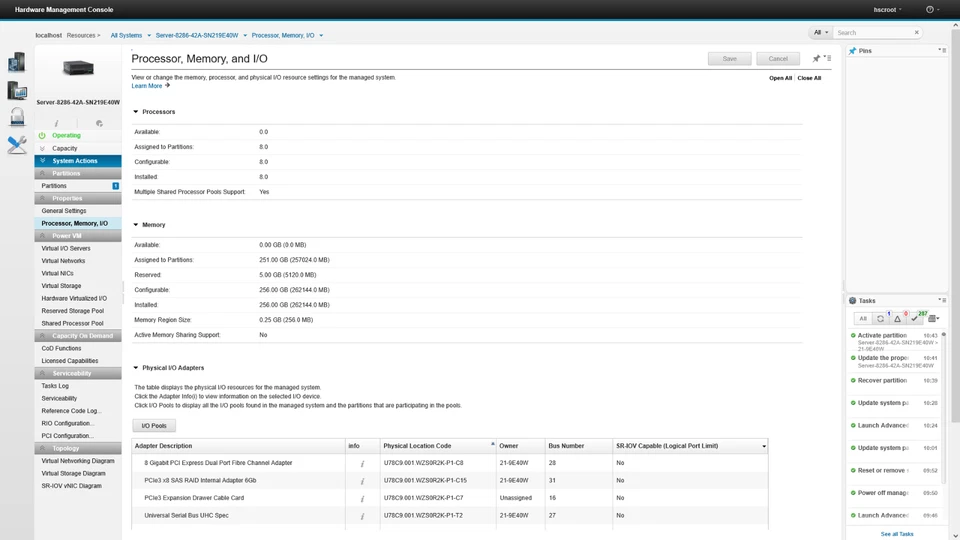
Task: Expand System Actions in sidebar
Action: click(78, 160)
